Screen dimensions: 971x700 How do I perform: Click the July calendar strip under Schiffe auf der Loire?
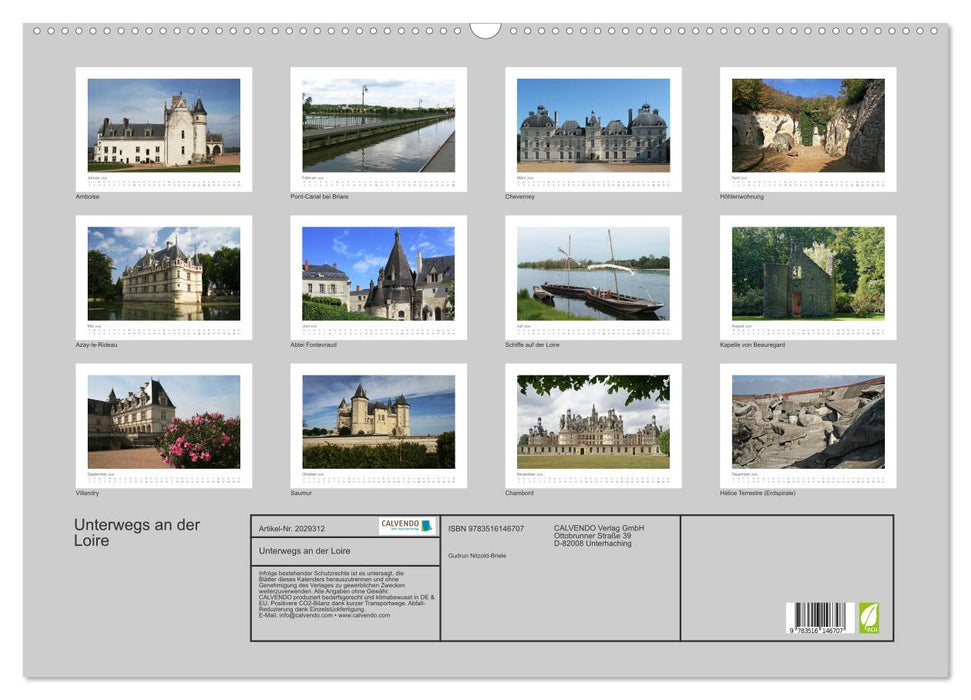[595, 330]
